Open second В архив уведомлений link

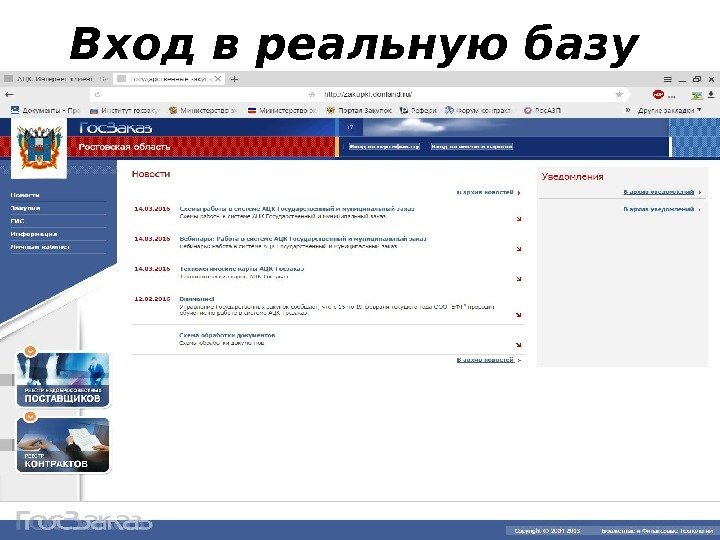point(658,209)
